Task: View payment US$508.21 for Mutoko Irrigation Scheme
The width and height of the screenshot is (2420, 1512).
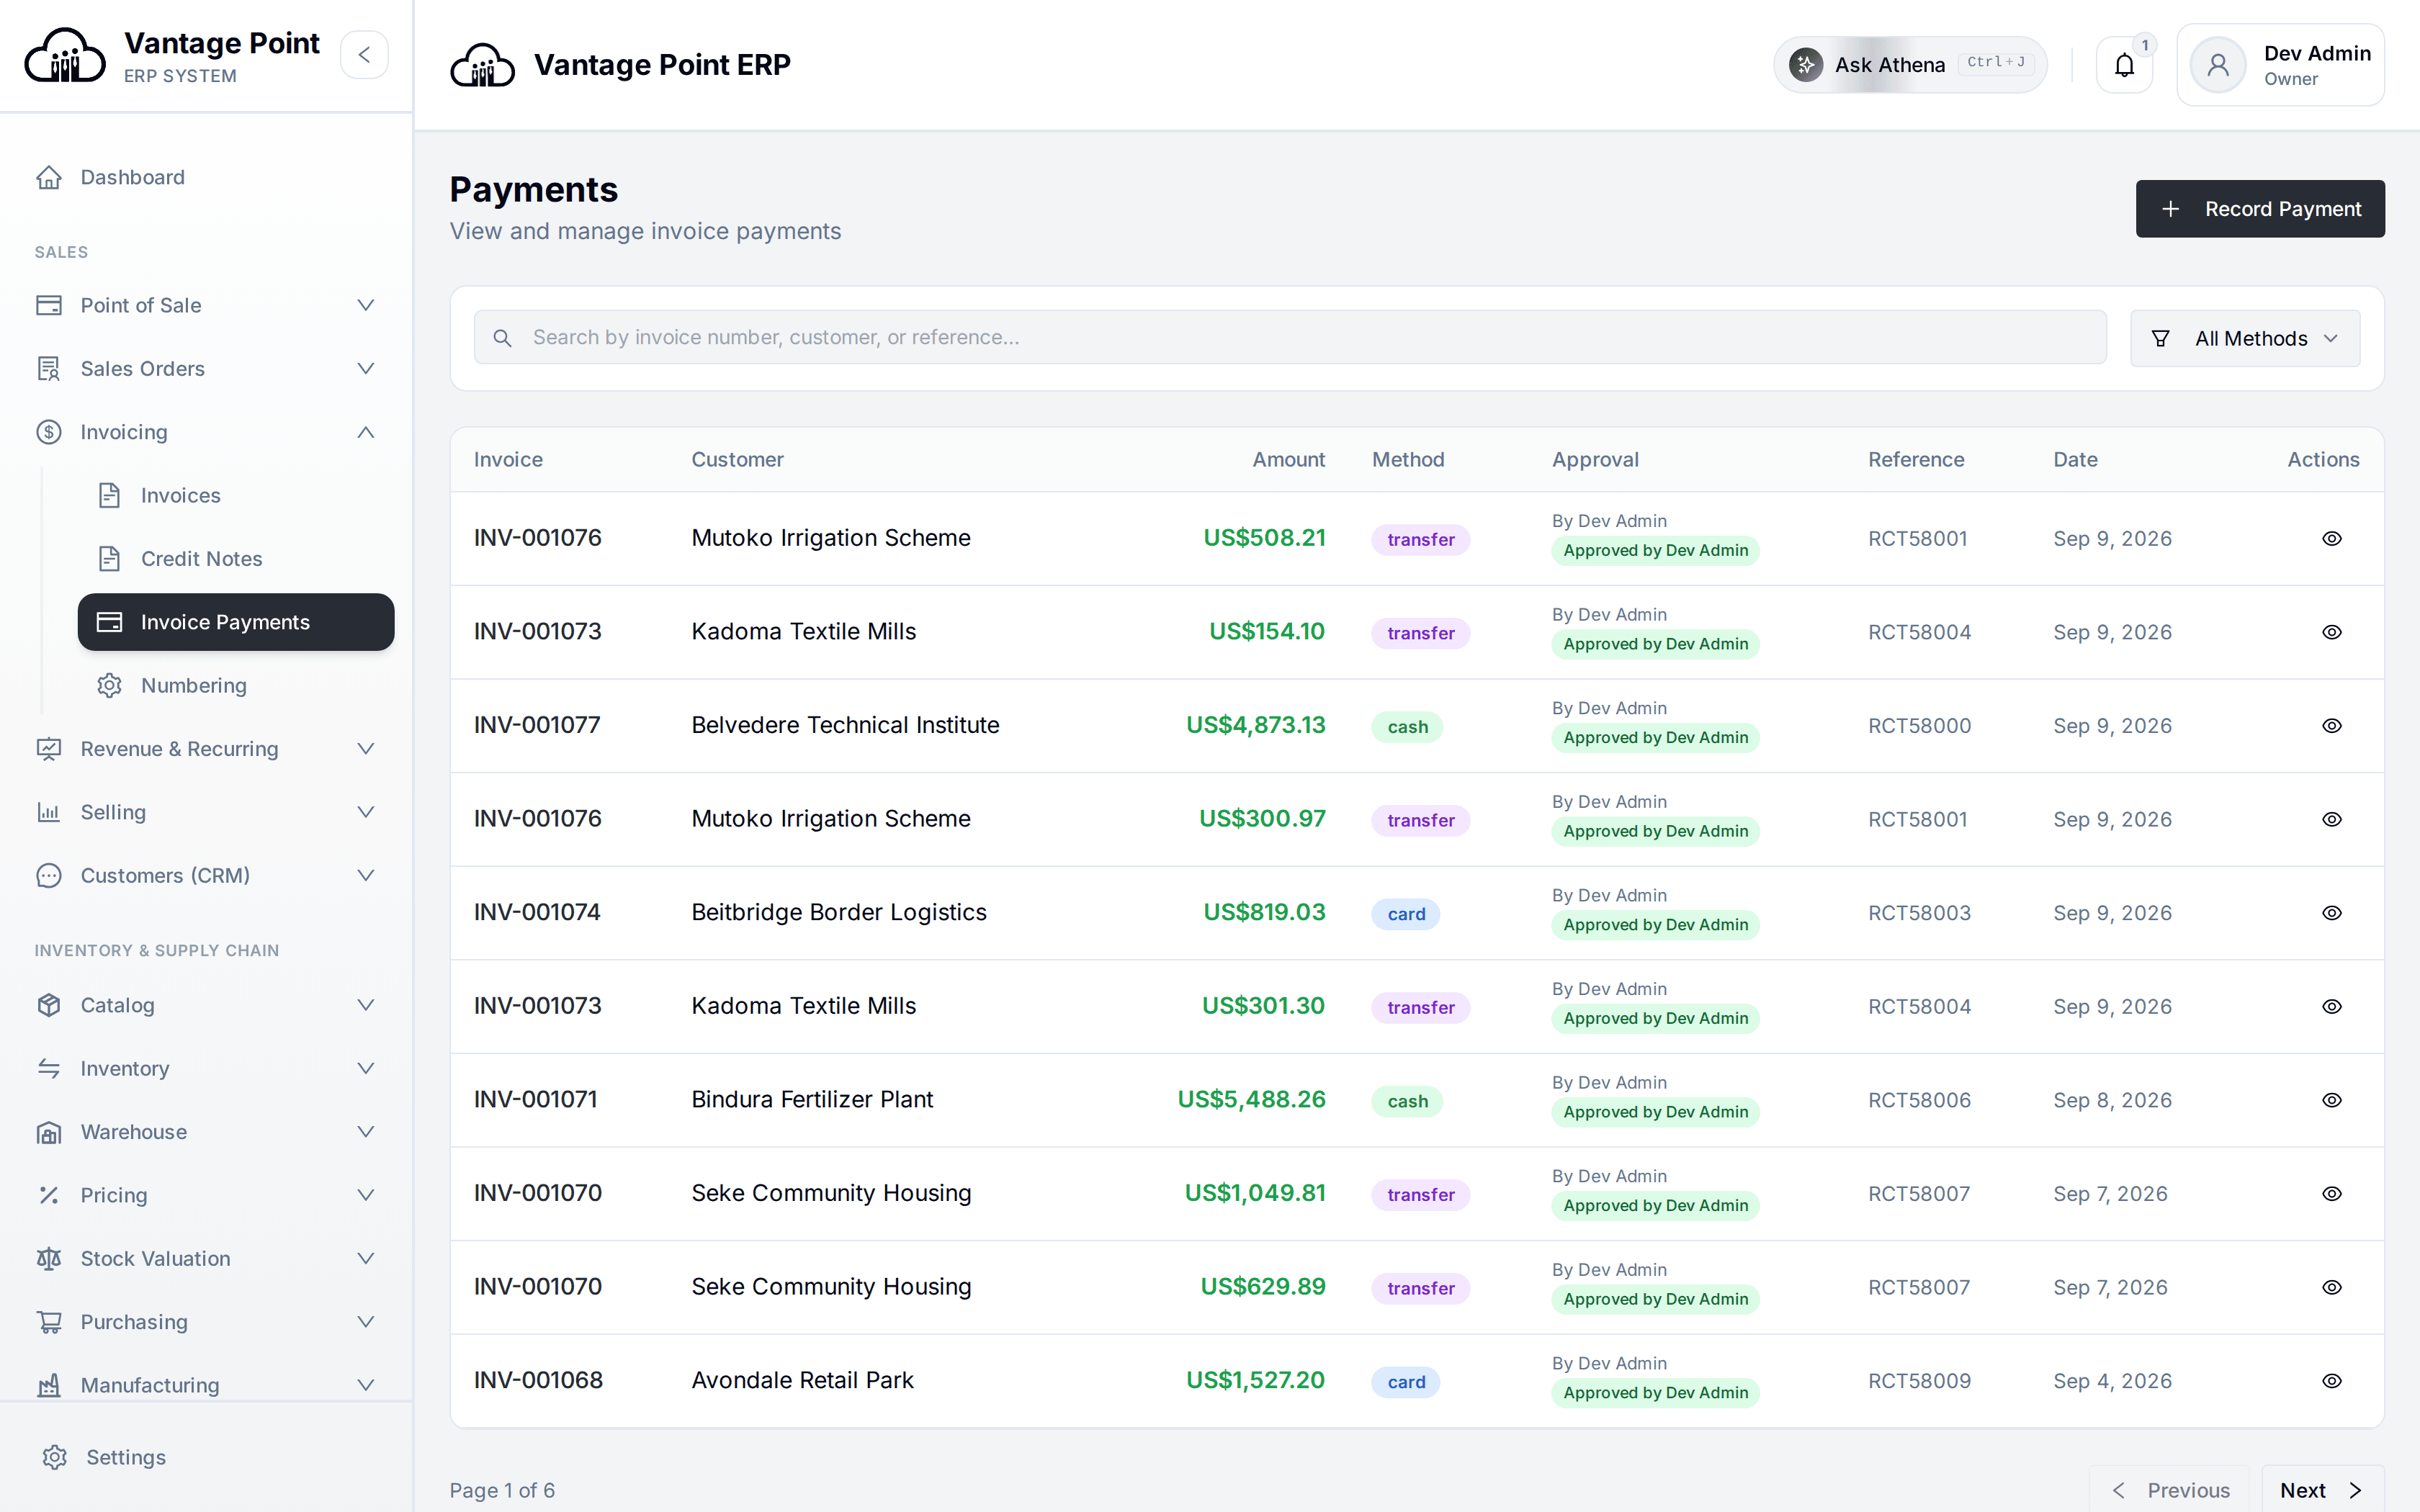Action: [2331, 538]
